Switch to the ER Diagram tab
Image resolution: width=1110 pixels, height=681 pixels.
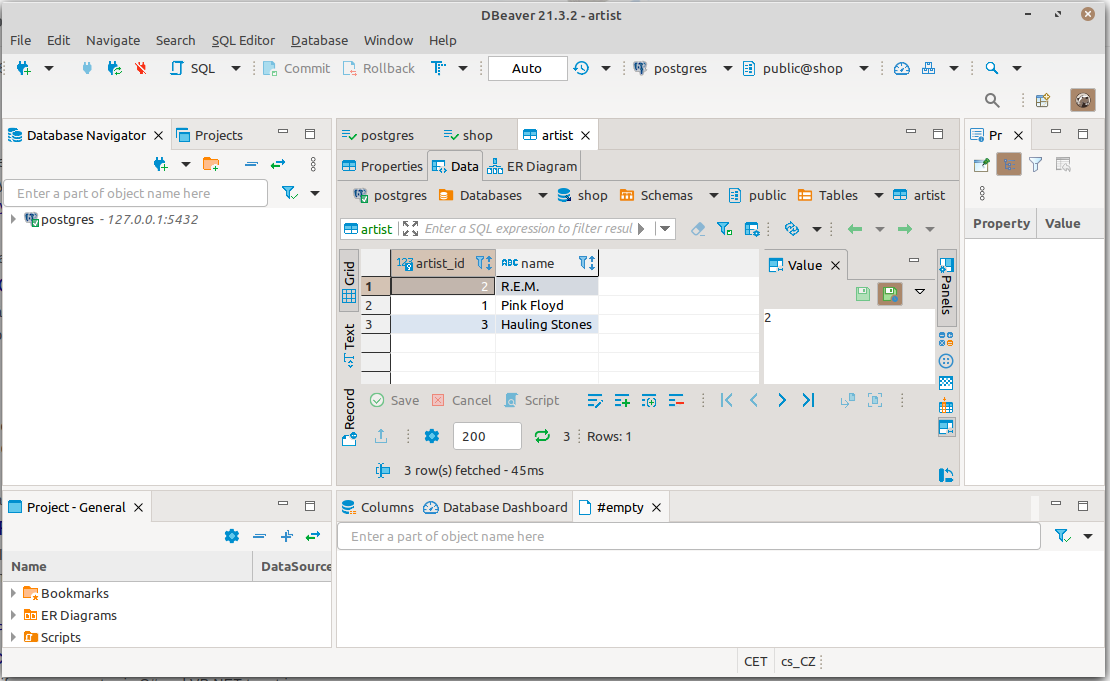click(x=532, y=166)
